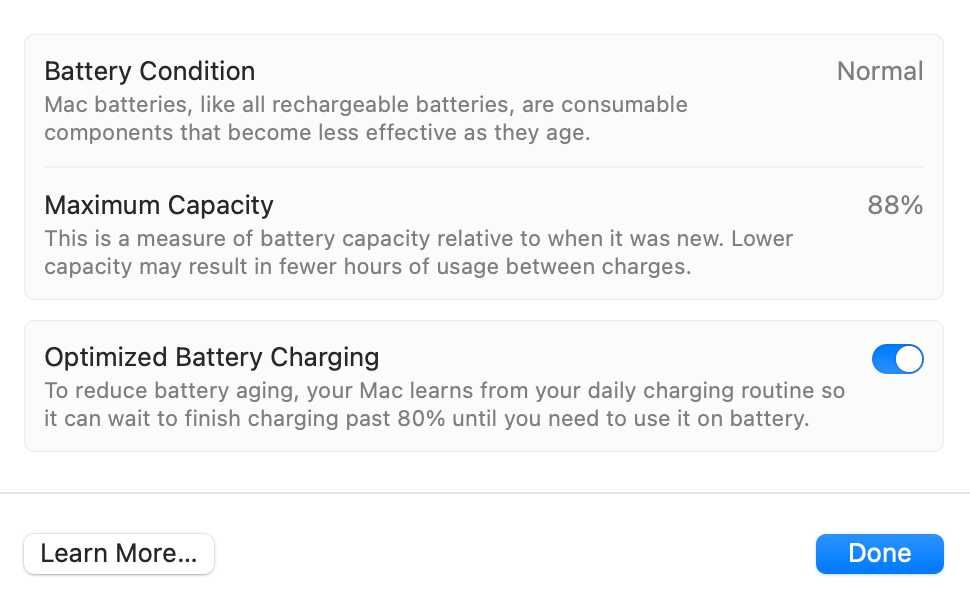Click the Normal battery condition status
970x600 pixels.
[879, 71]
